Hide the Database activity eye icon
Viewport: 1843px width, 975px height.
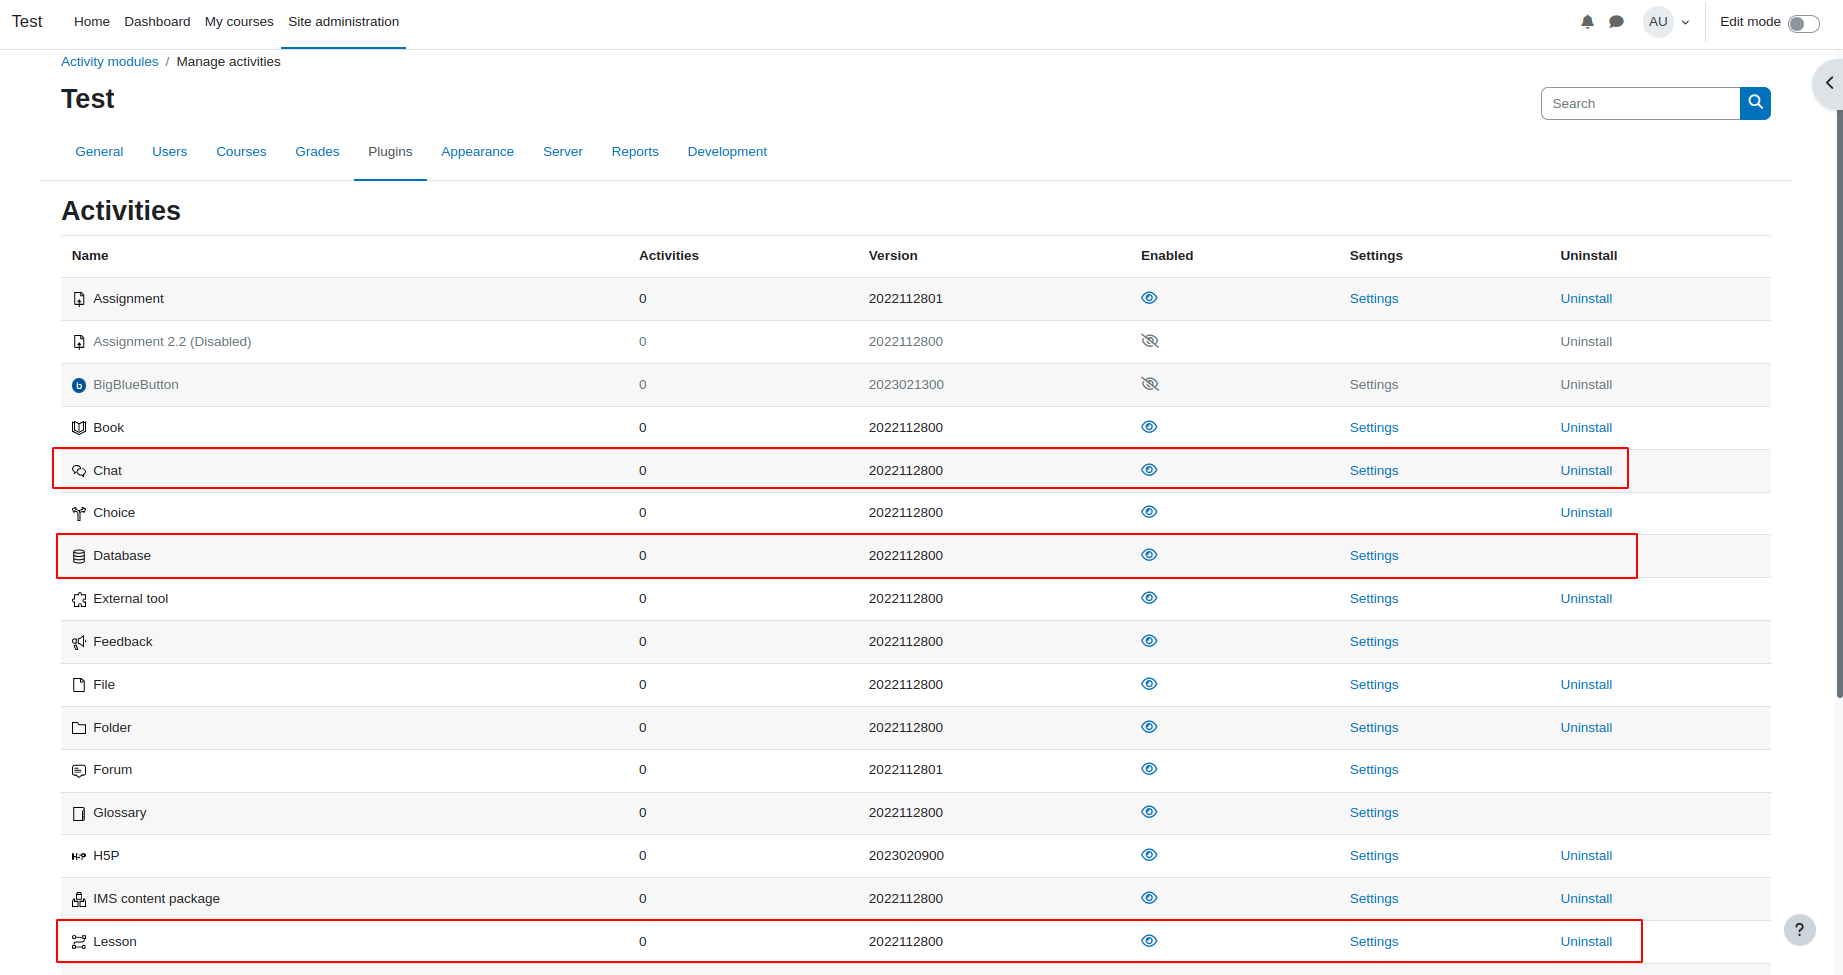pos(1149,555)
